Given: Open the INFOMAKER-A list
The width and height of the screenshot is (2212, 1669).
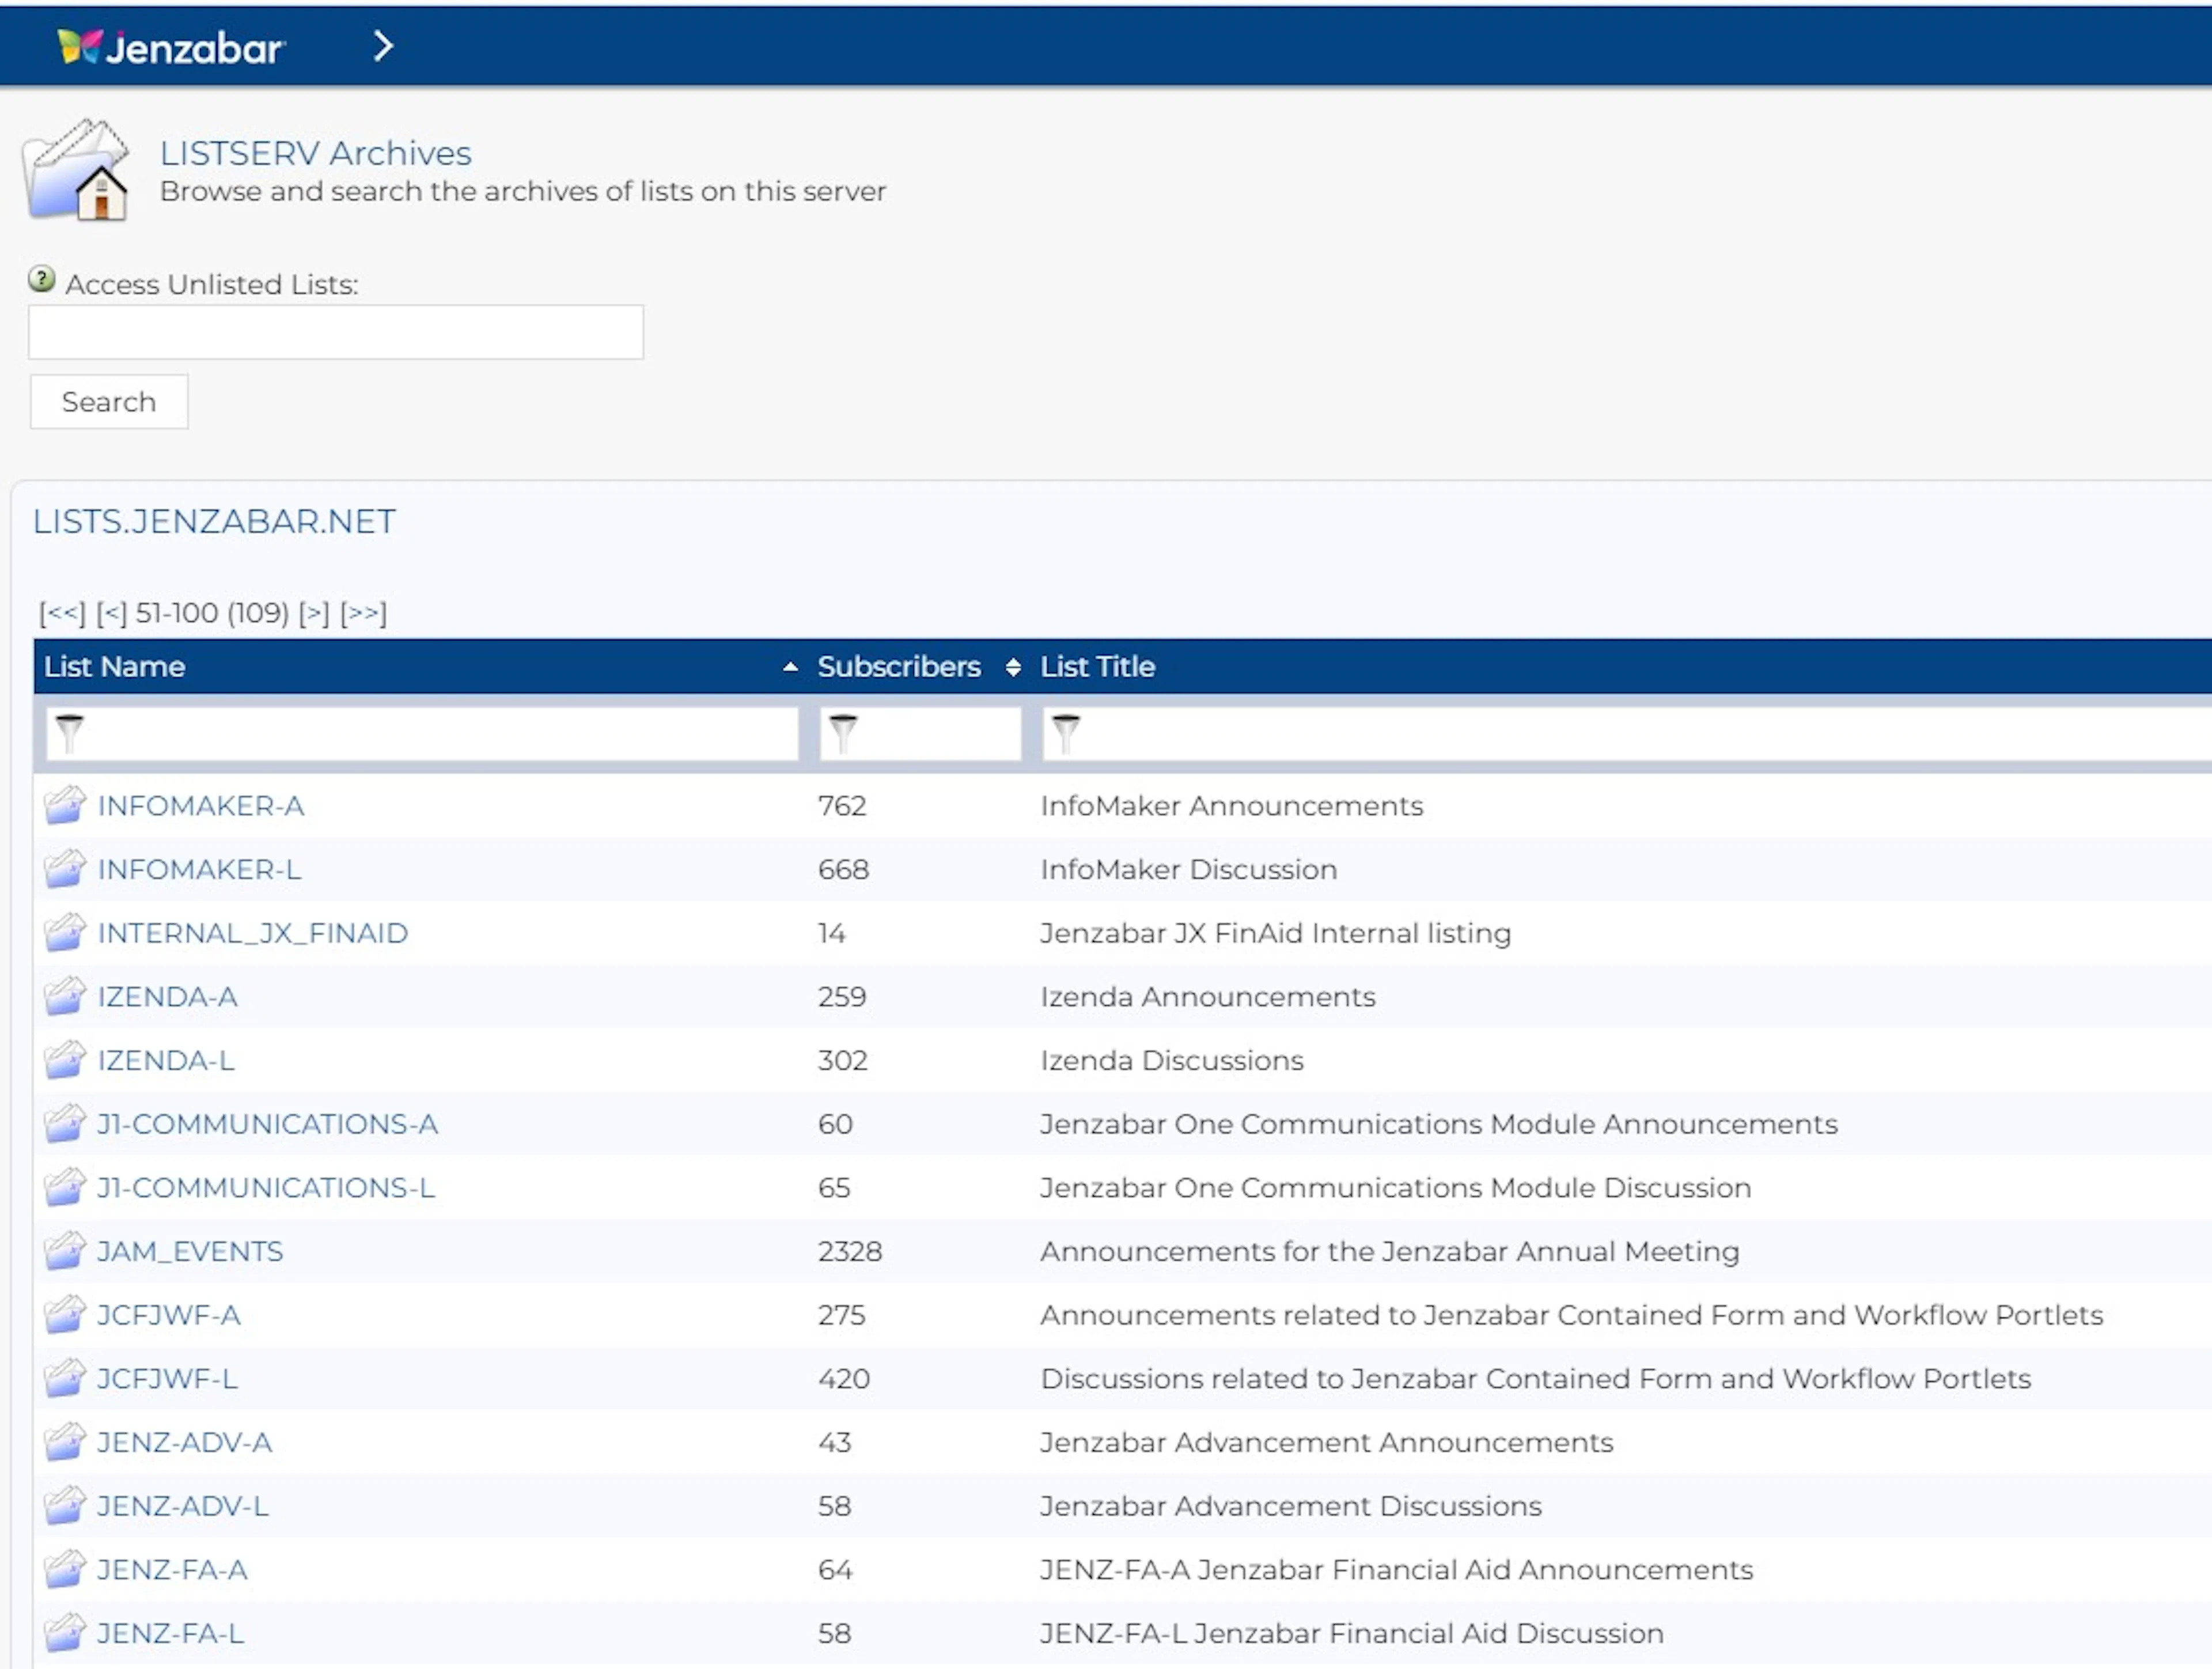Looking at the screenshot, I should (201, 806).
